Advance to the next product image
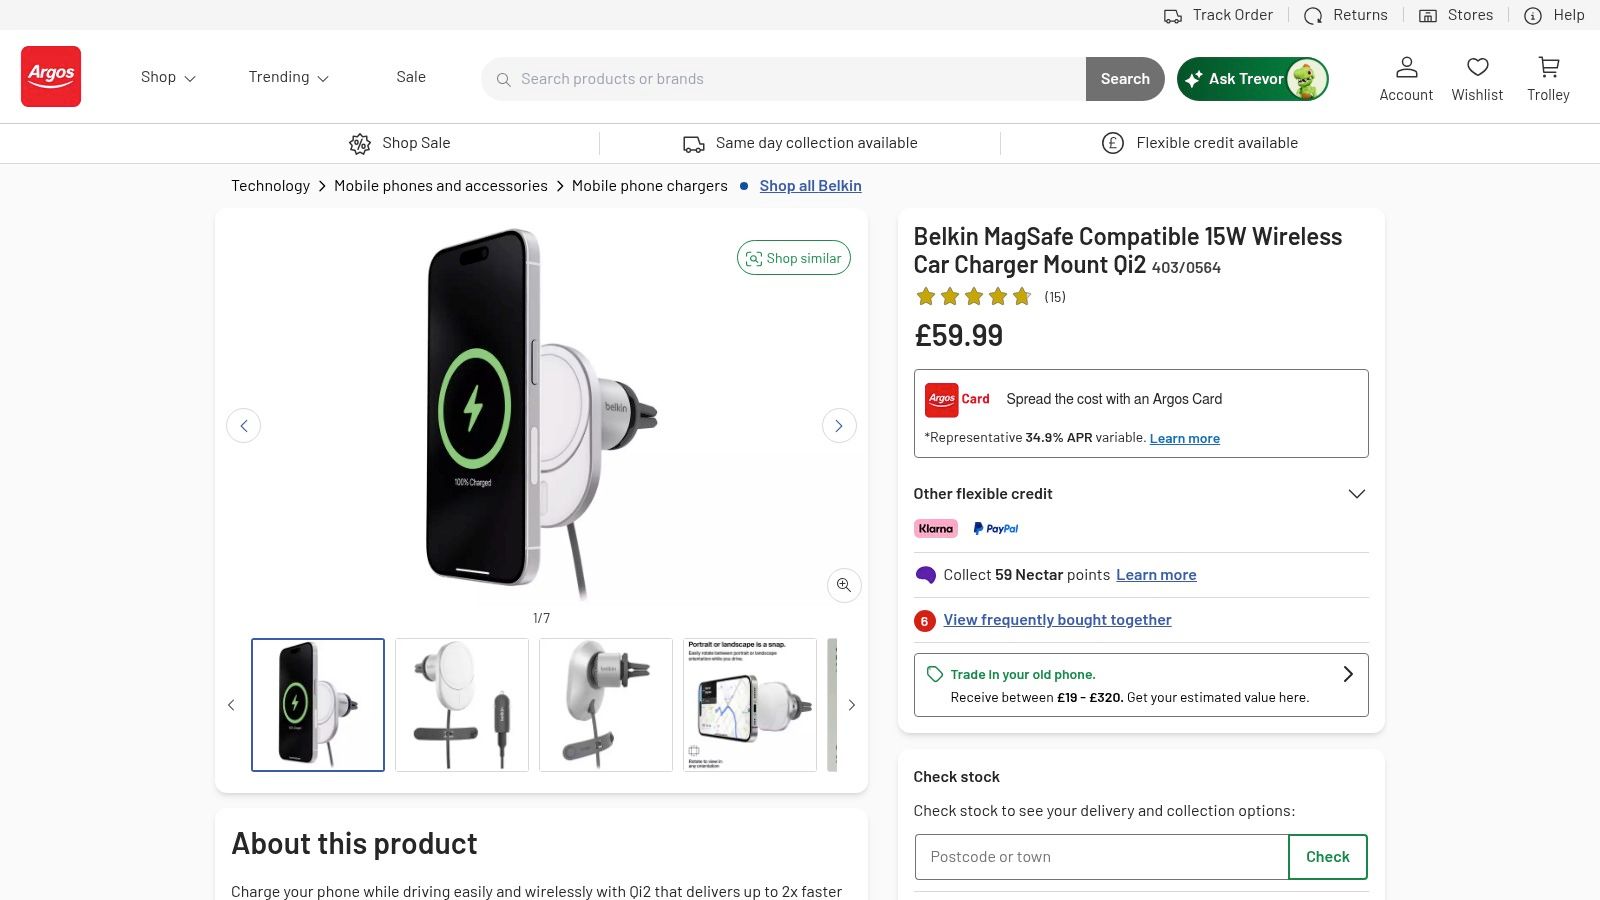This screenshot has width=1600, height=900. point(839,425)
